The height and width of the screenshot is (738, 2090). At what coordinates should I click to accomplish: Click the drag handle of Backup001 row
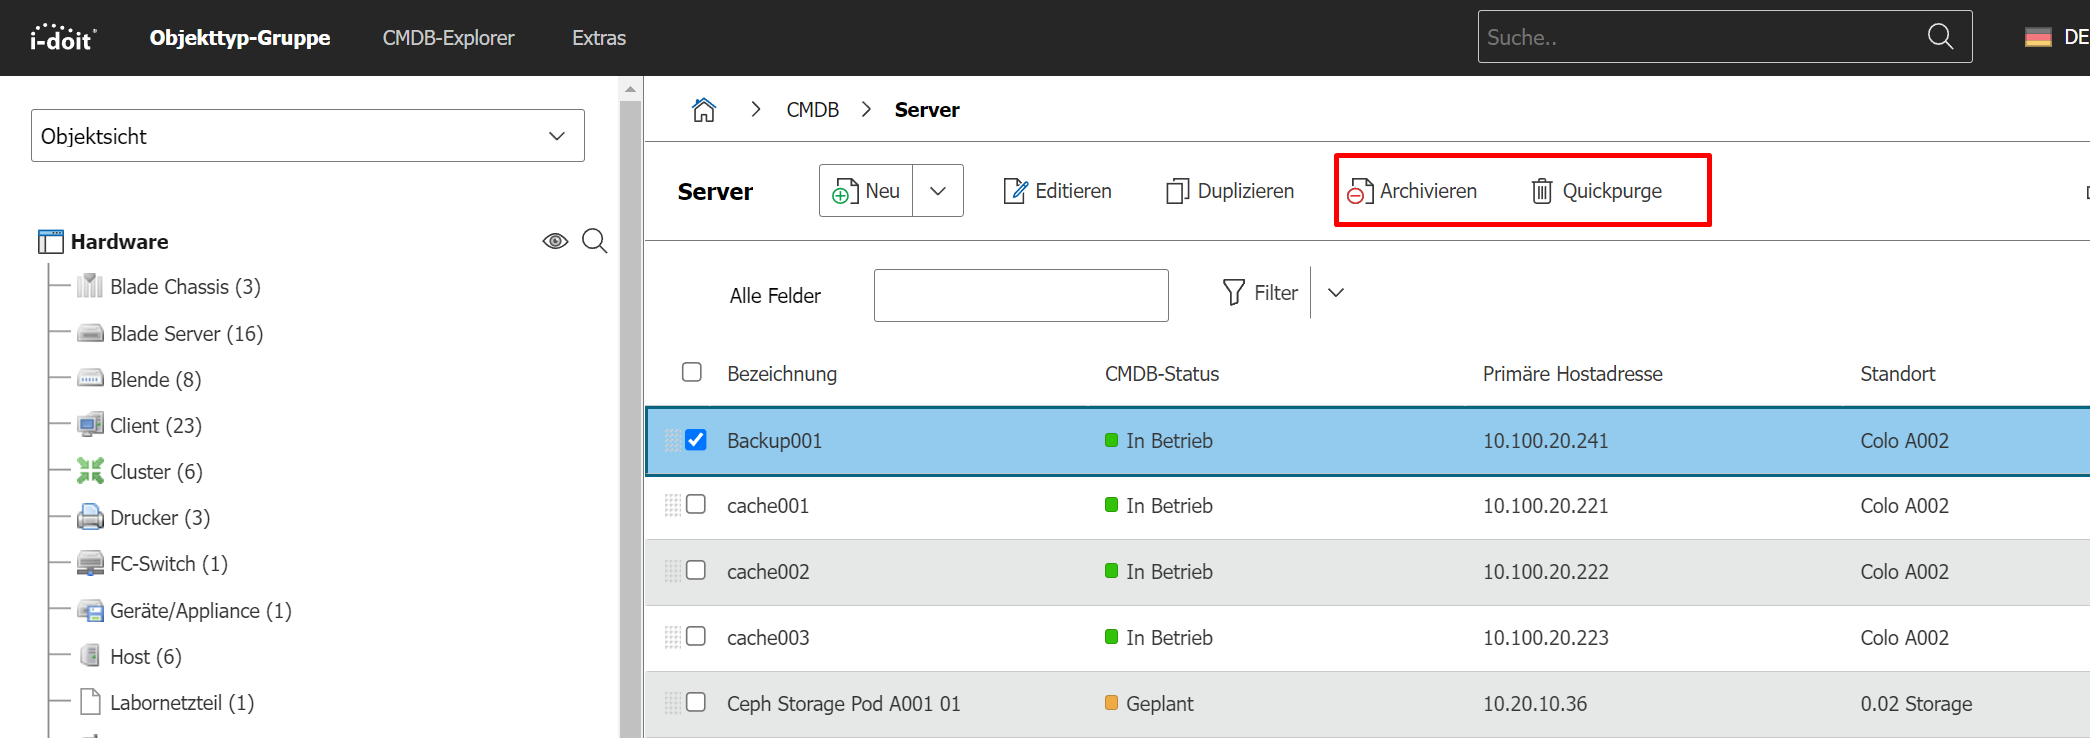(672, 440)
